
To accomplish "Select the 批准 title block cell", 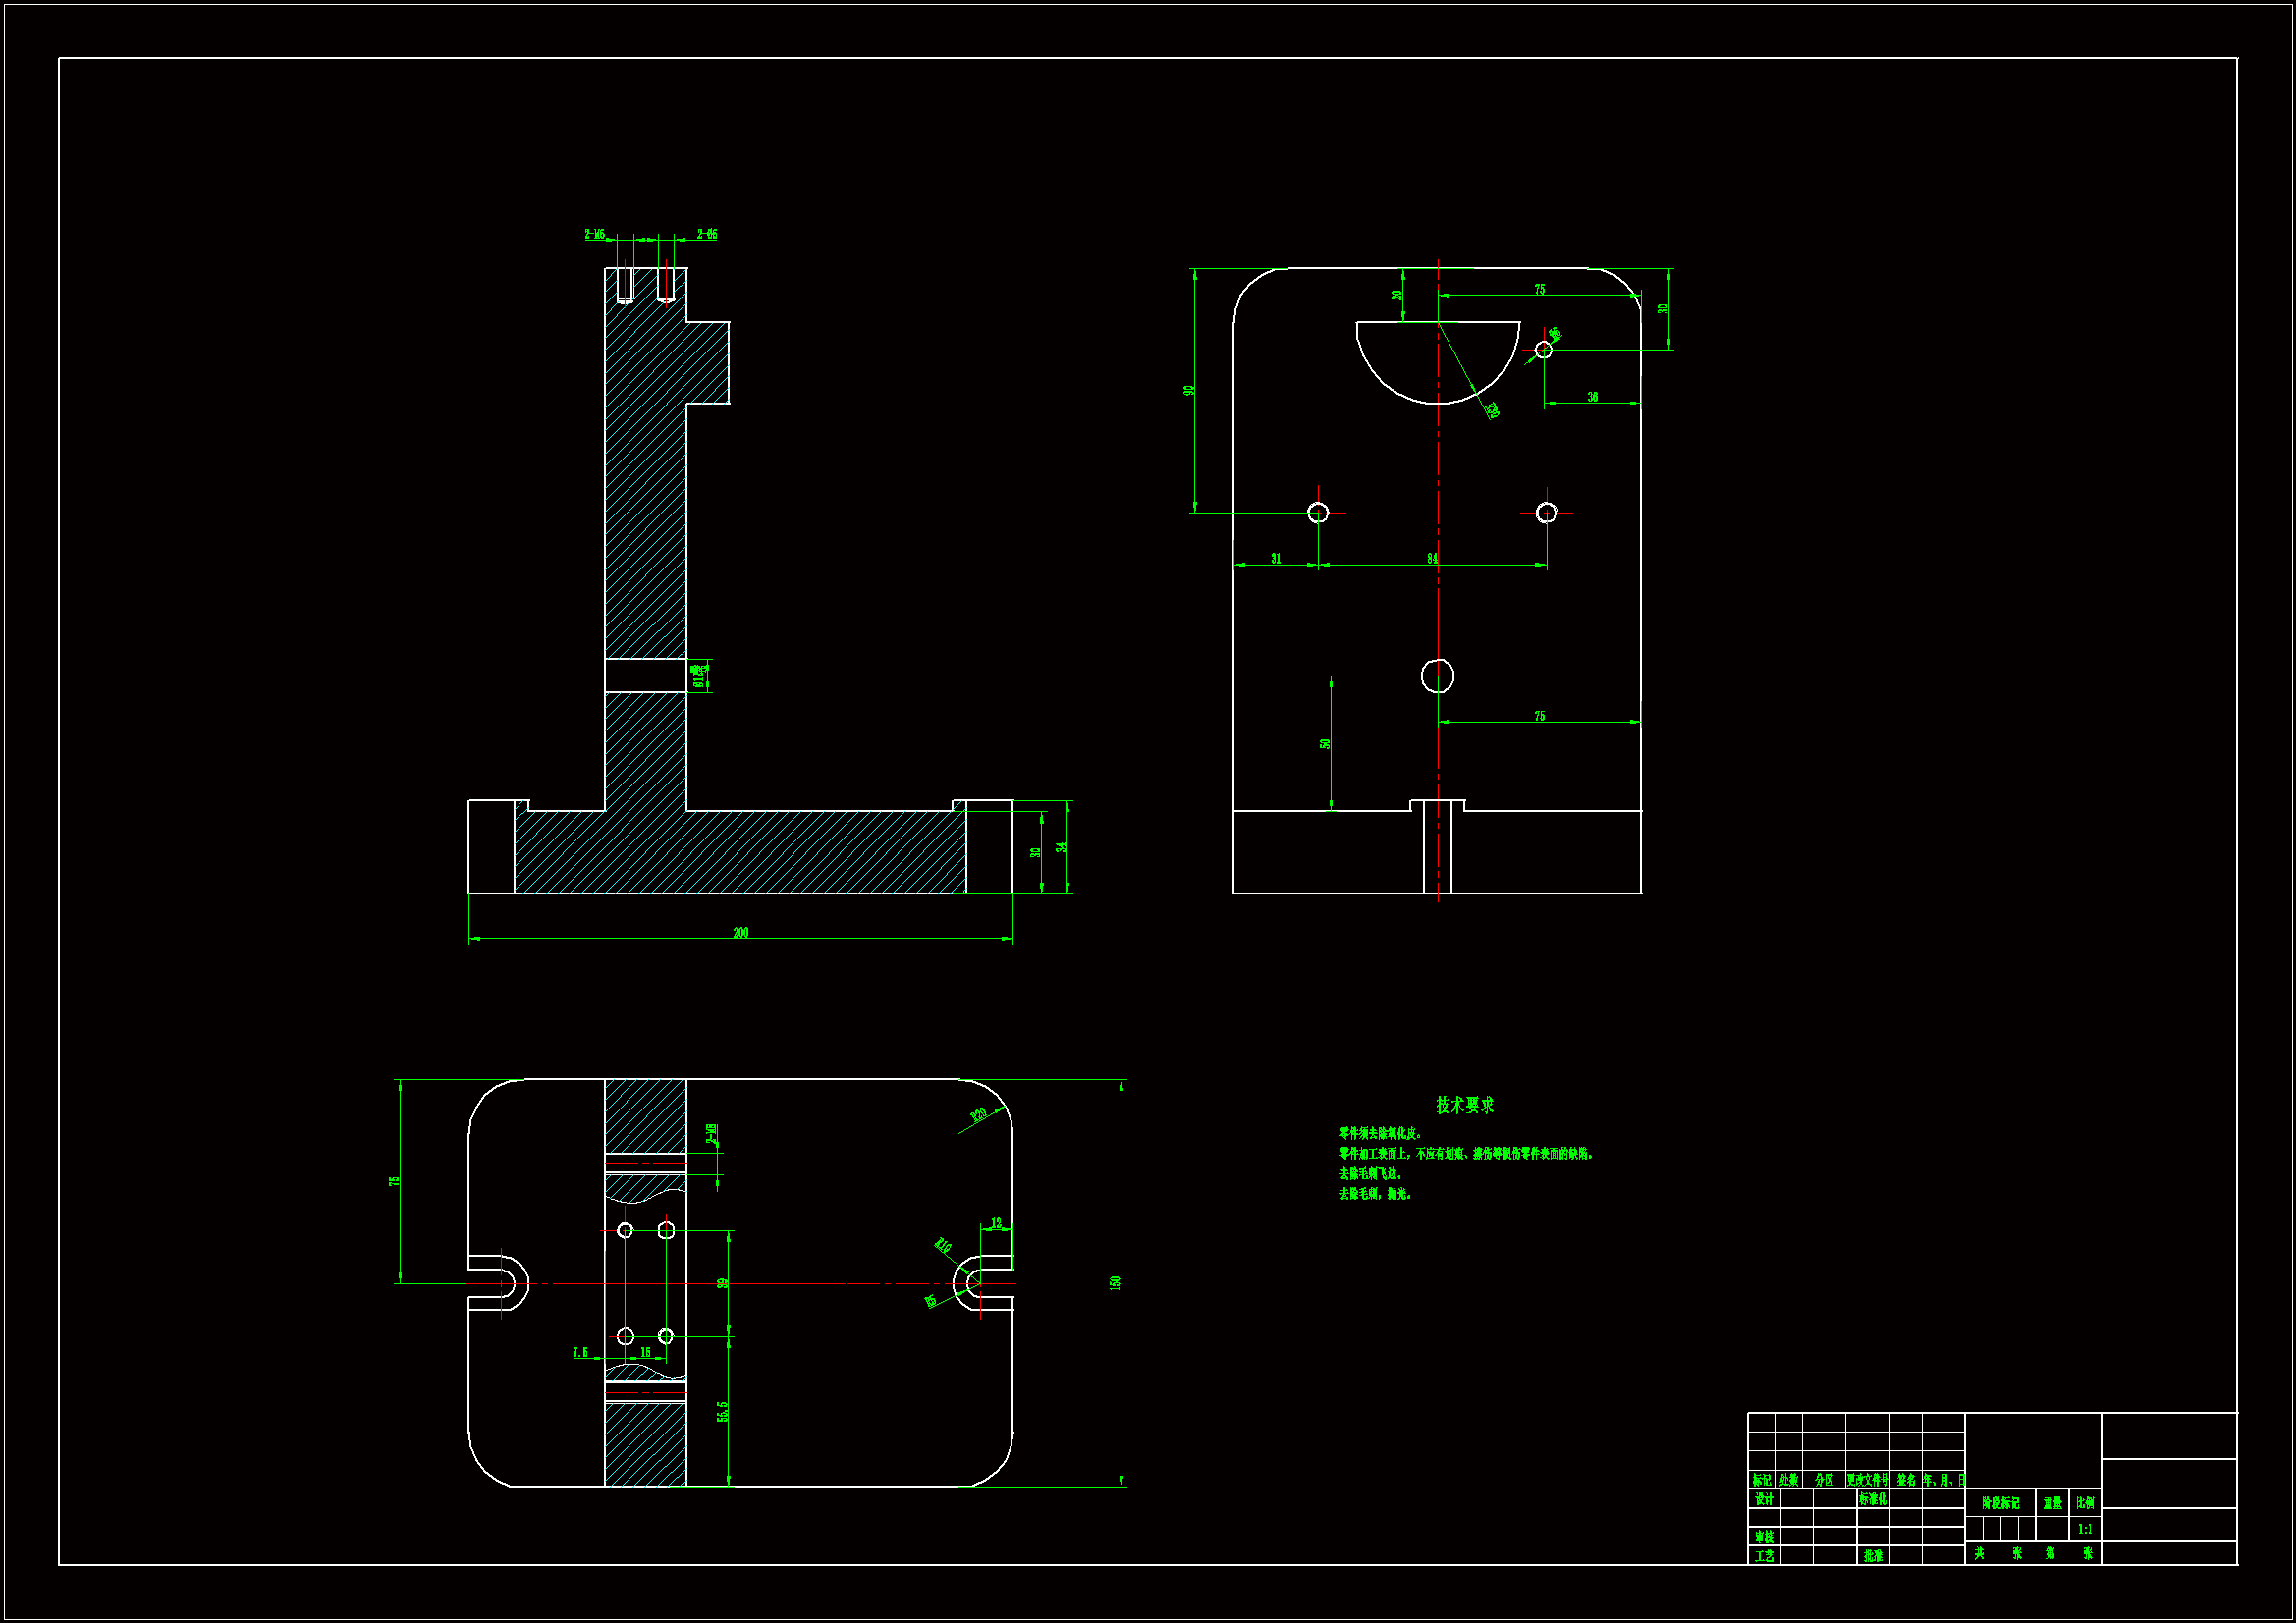I will point(1873,1556).
